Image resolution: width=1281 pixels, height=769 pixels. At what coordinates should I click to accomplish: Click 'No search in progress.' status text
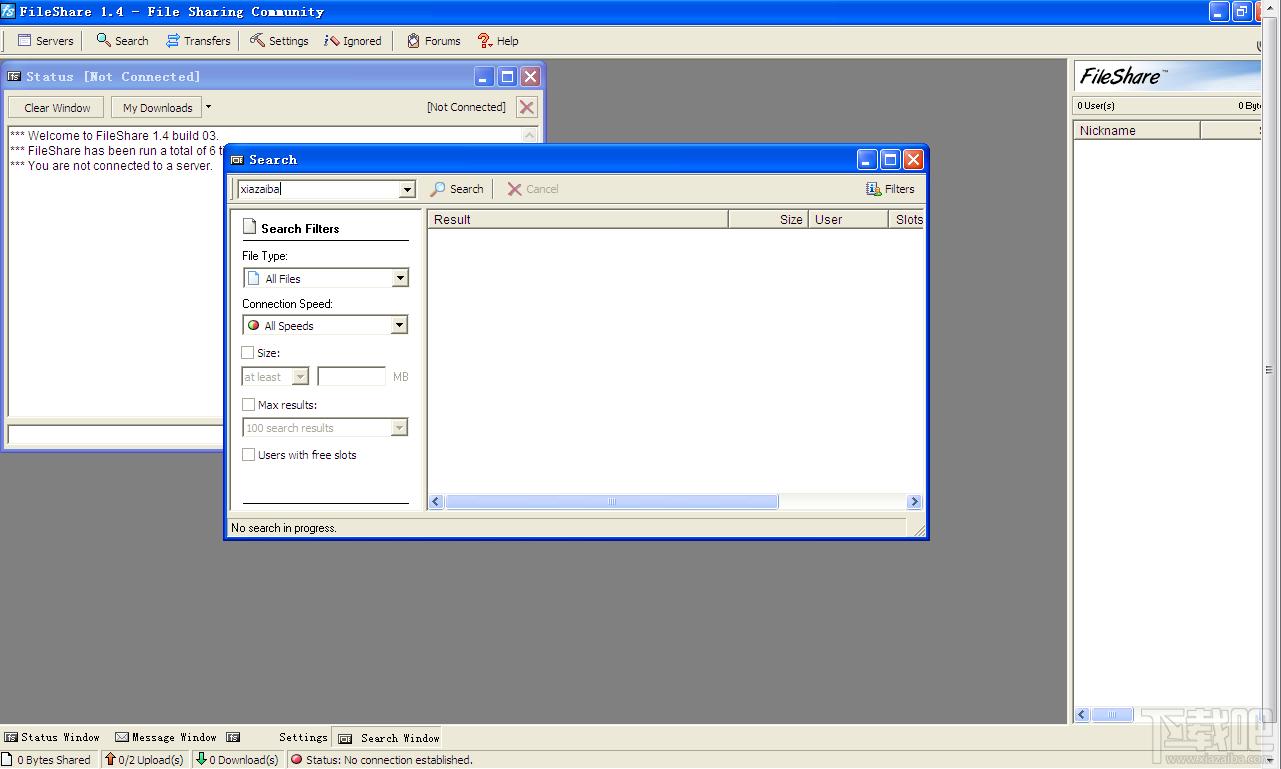(x=284, y=528)
